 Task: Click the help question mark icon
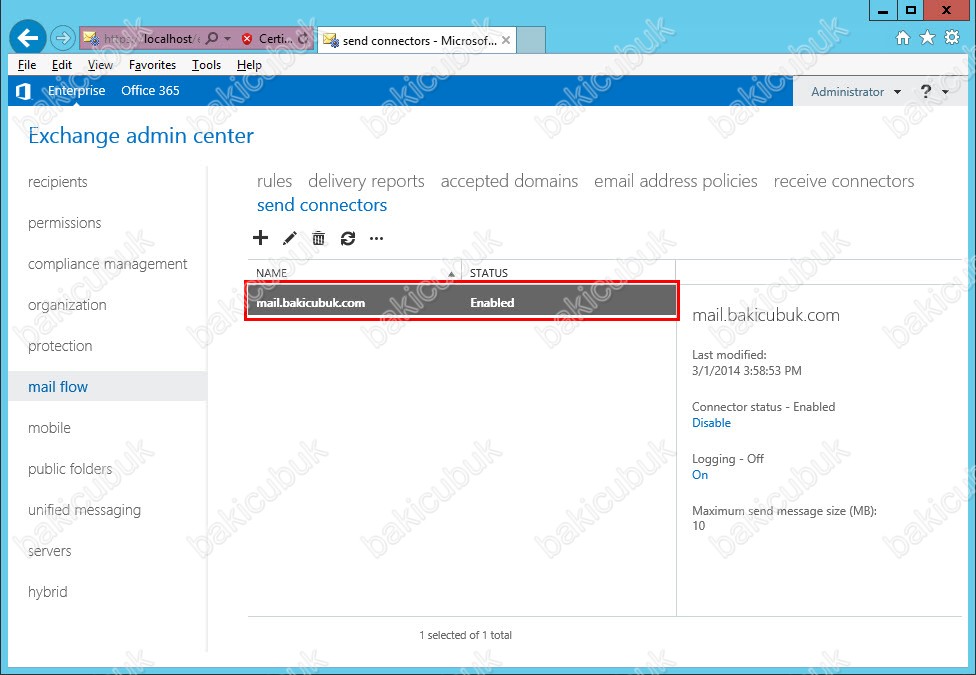click(x=926, y=92)
